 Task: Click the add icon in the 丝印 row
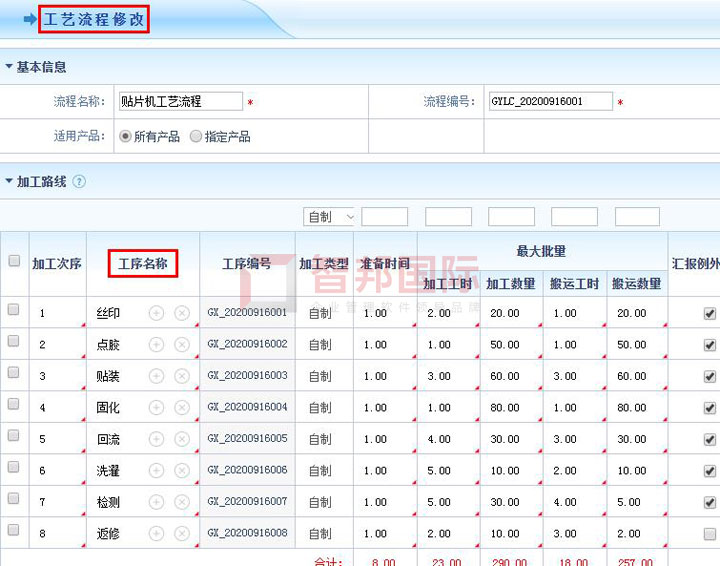pyautogui.click(x=156, y=313)
